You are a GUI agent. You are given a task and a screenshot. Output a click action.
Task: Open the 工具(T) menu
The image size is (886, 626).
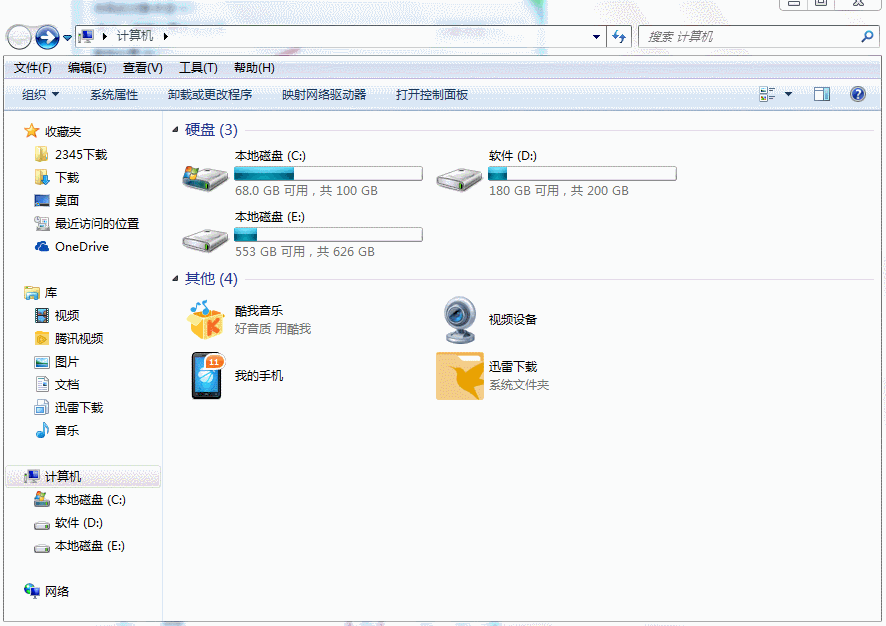198,68
